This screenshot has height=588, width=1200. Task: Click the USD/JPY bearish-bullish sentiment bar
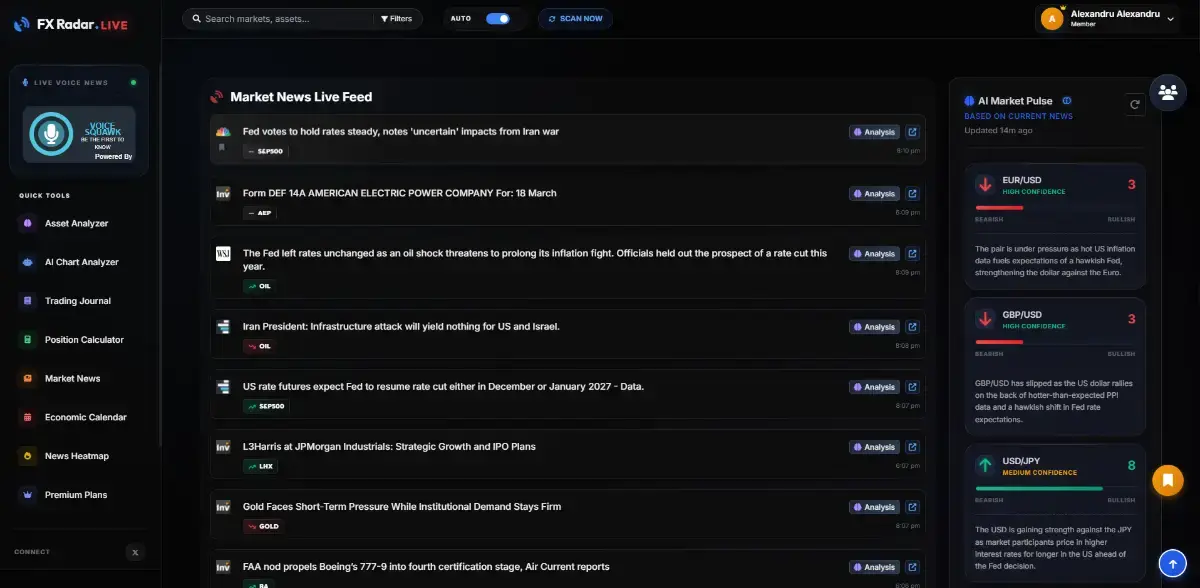(1055, 489)
